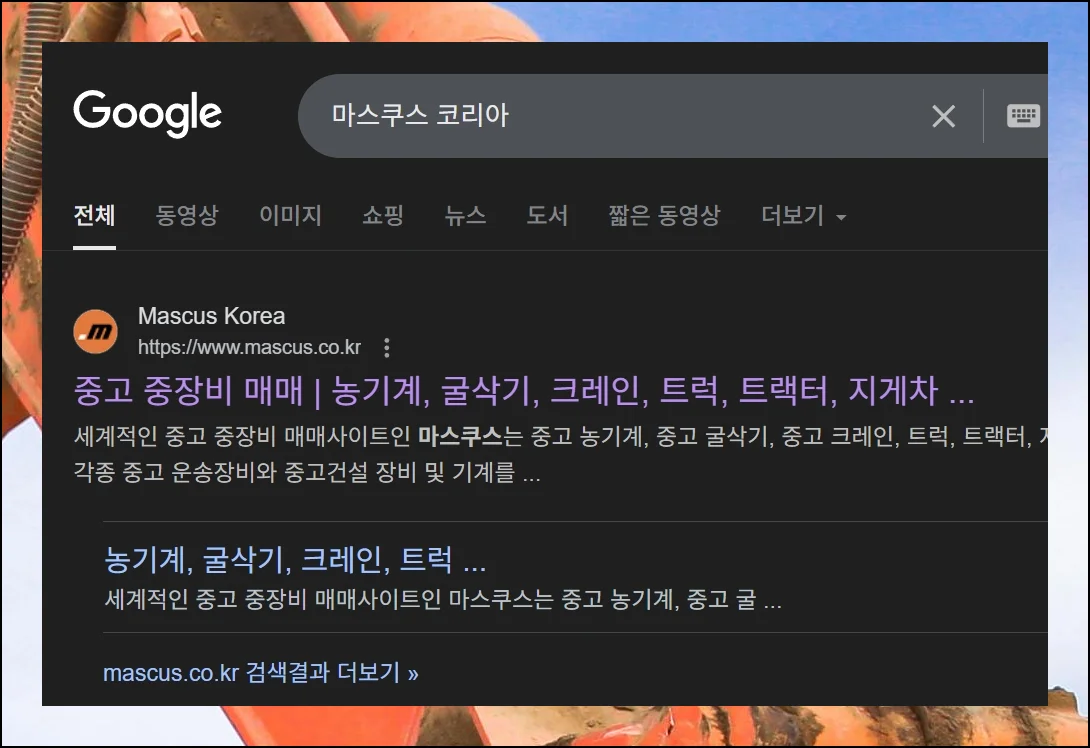Screen dimensions: 1090x748
Task: Click the snippet starting 세계적인 중고 중장비 매매사이트인 마스쿠스는 중고 농기계, 중고 굴삭기
Action: [560, 437]
